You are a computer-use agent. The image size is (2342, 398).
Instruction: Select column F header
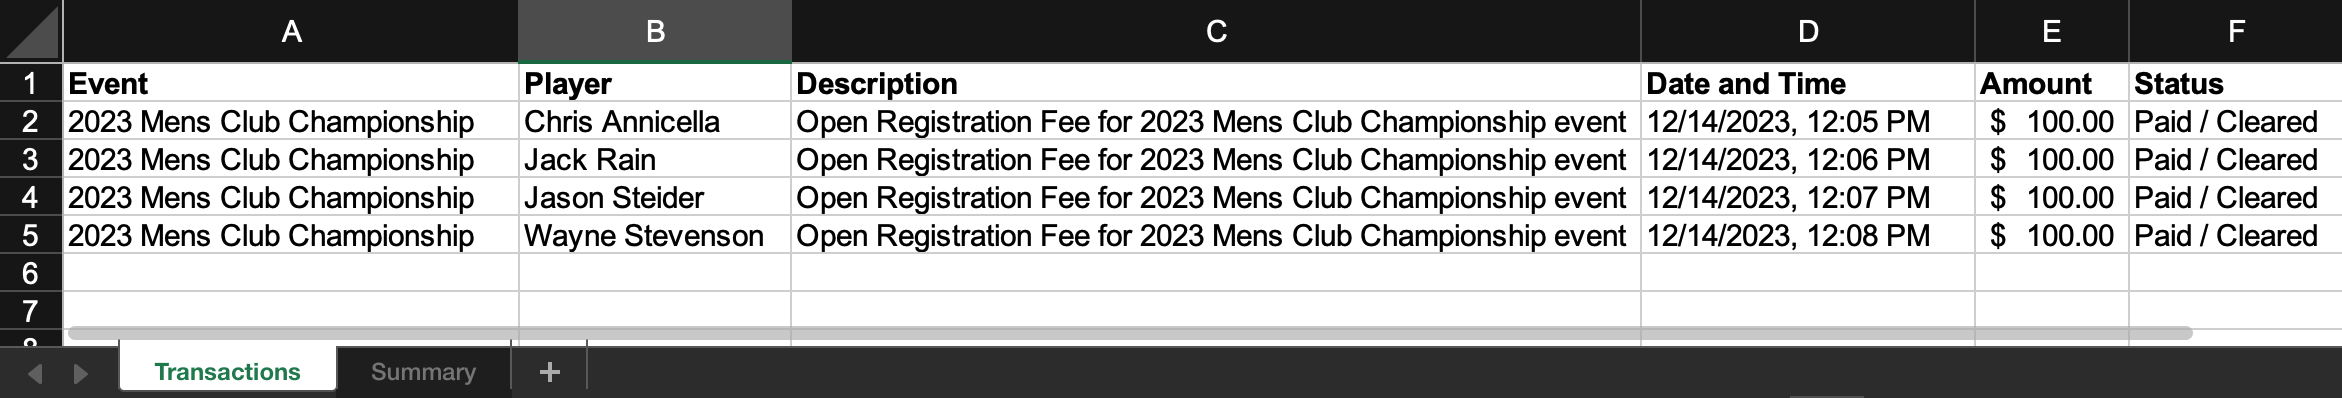[2236, 31]
